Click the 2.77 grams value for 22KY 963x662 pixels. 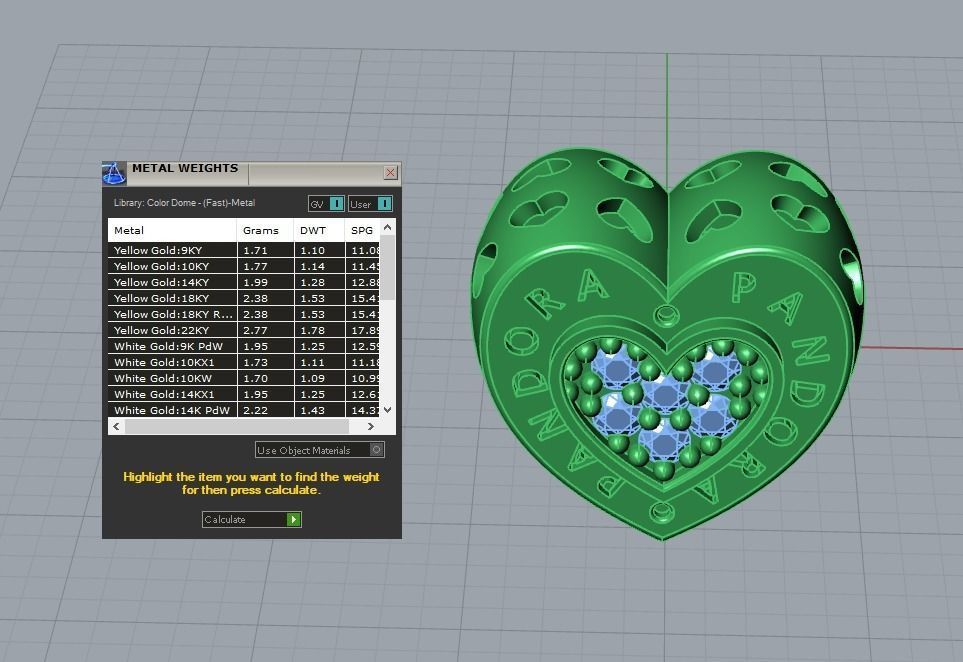coord(255,330)
